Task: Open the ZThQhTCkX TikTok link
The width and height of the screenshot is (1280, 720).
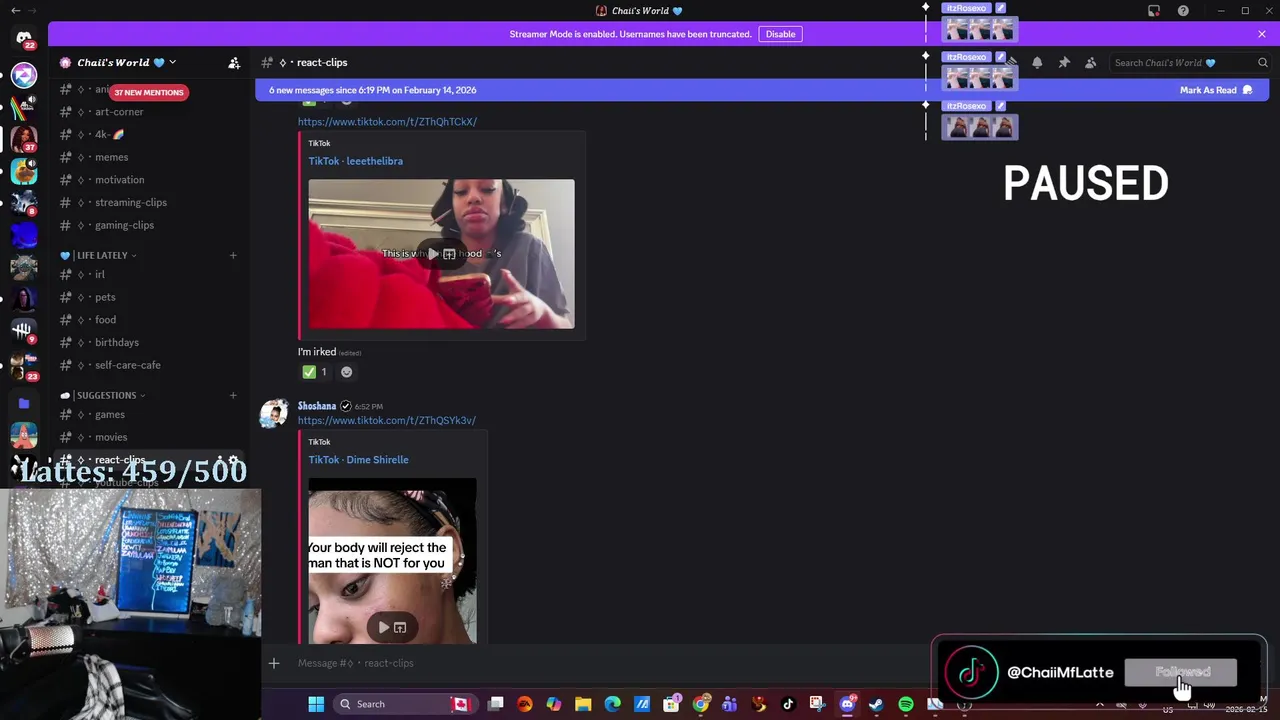Action: [x=387, y=122]
